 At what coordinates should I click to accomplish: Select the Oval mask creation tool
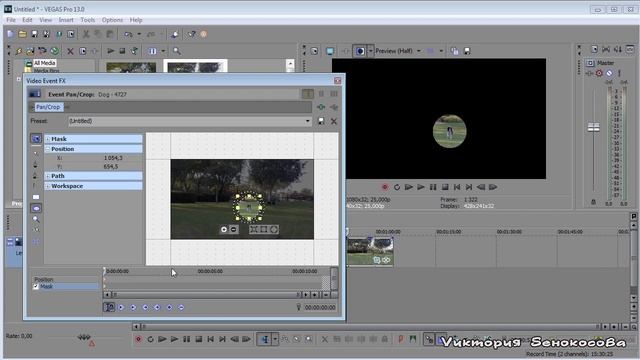click(x=36, y=208)
